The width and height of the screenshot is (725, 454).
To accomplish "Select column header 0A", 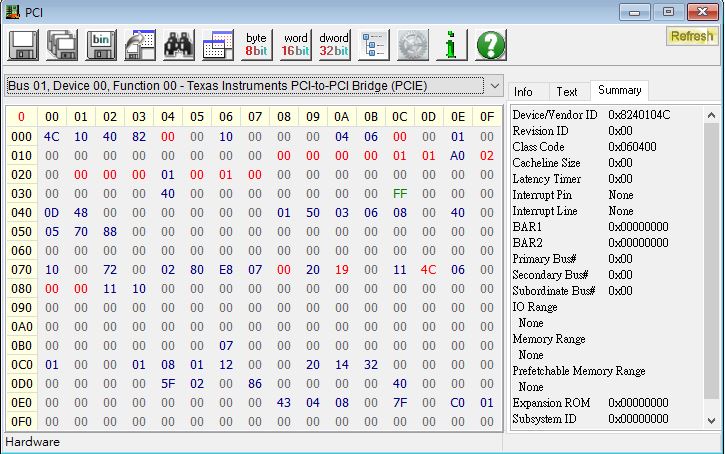I will tap(342, 117).
